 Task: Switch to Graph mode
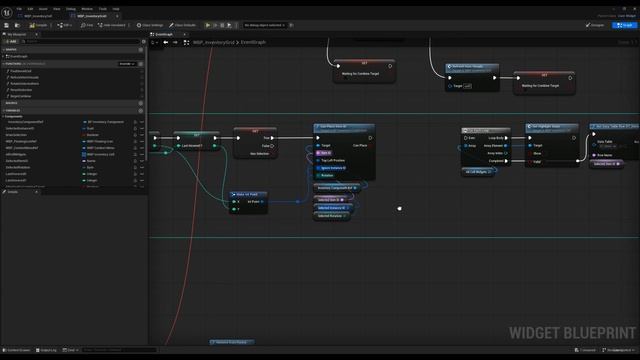pyautogui.click(x=624, y=25)
